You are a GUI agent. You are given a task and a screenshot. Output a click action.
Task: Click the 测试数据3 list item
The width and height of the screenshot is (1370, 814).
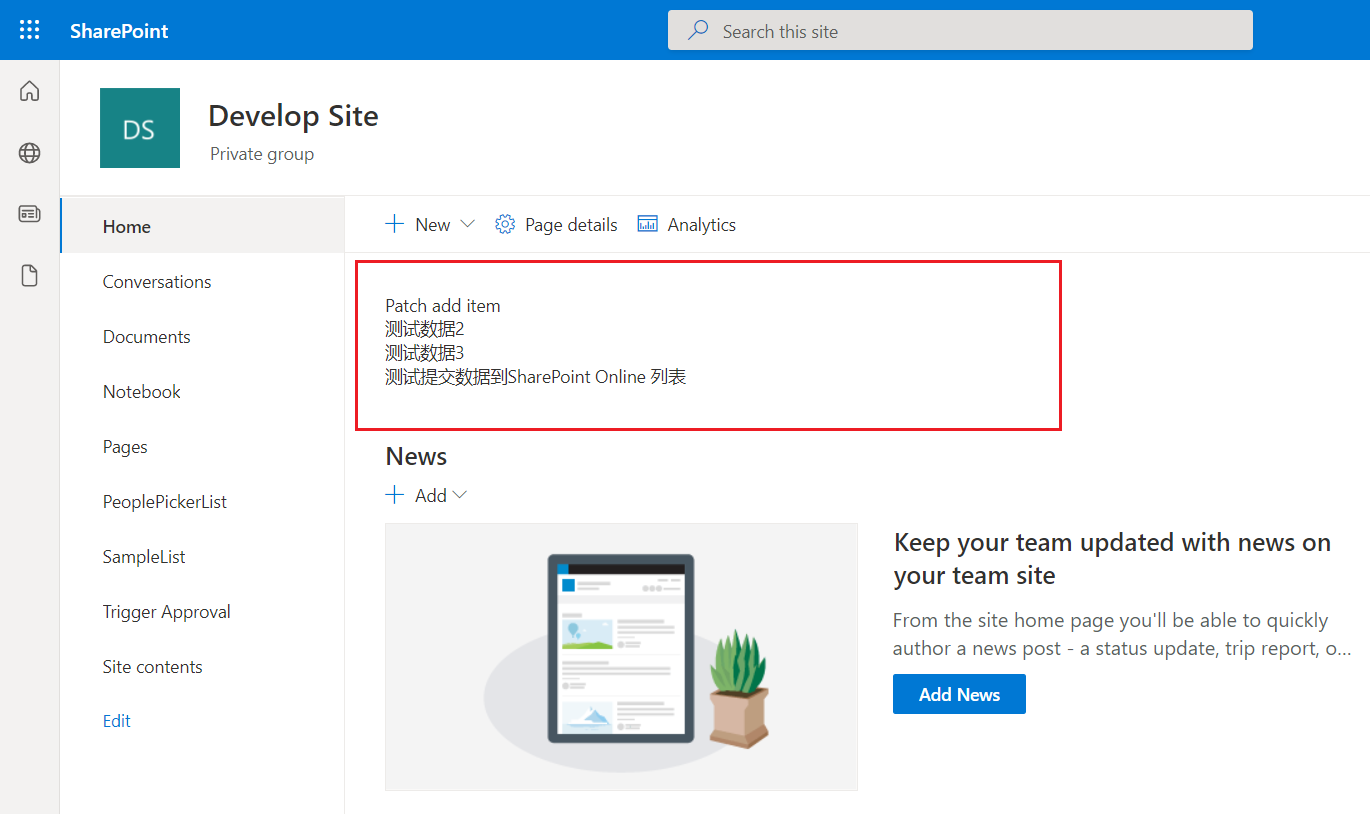425,353
